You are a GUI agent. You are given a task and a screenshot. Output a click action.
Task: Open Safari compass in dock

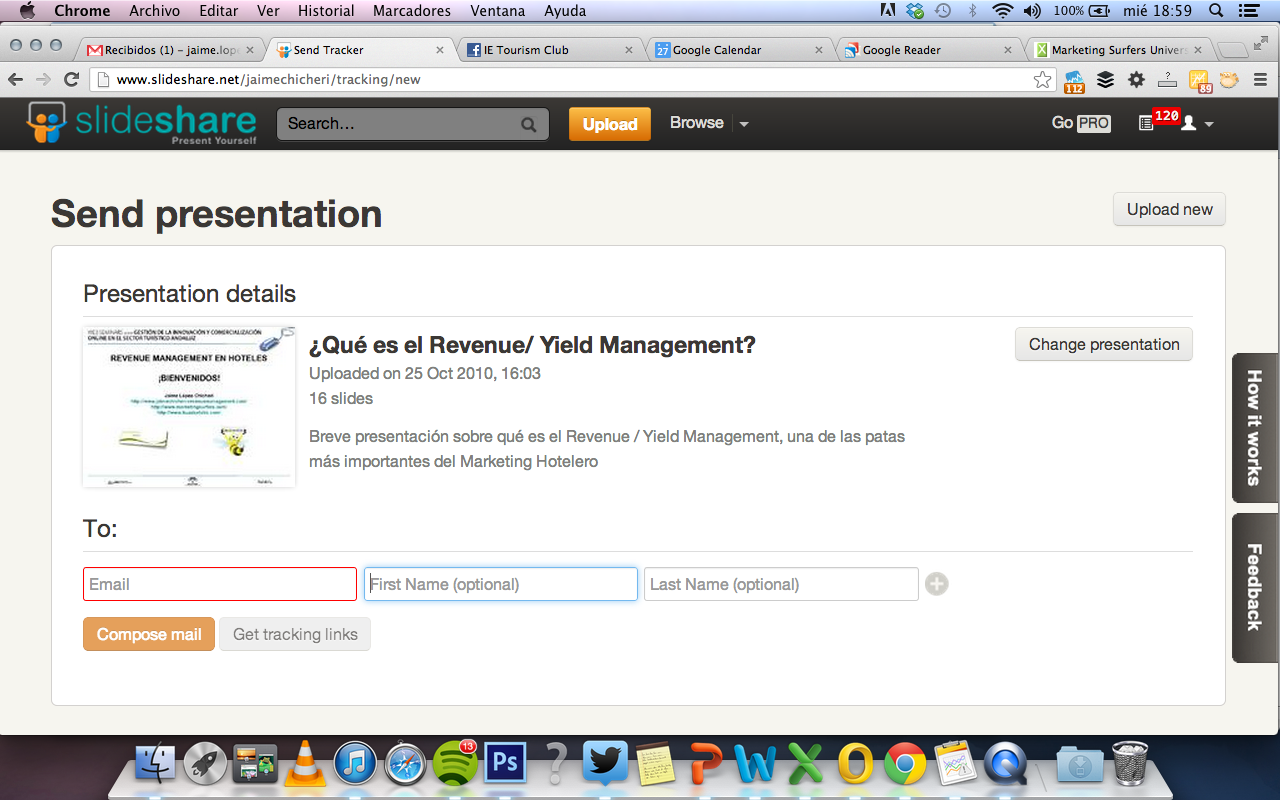coord(405,765)
